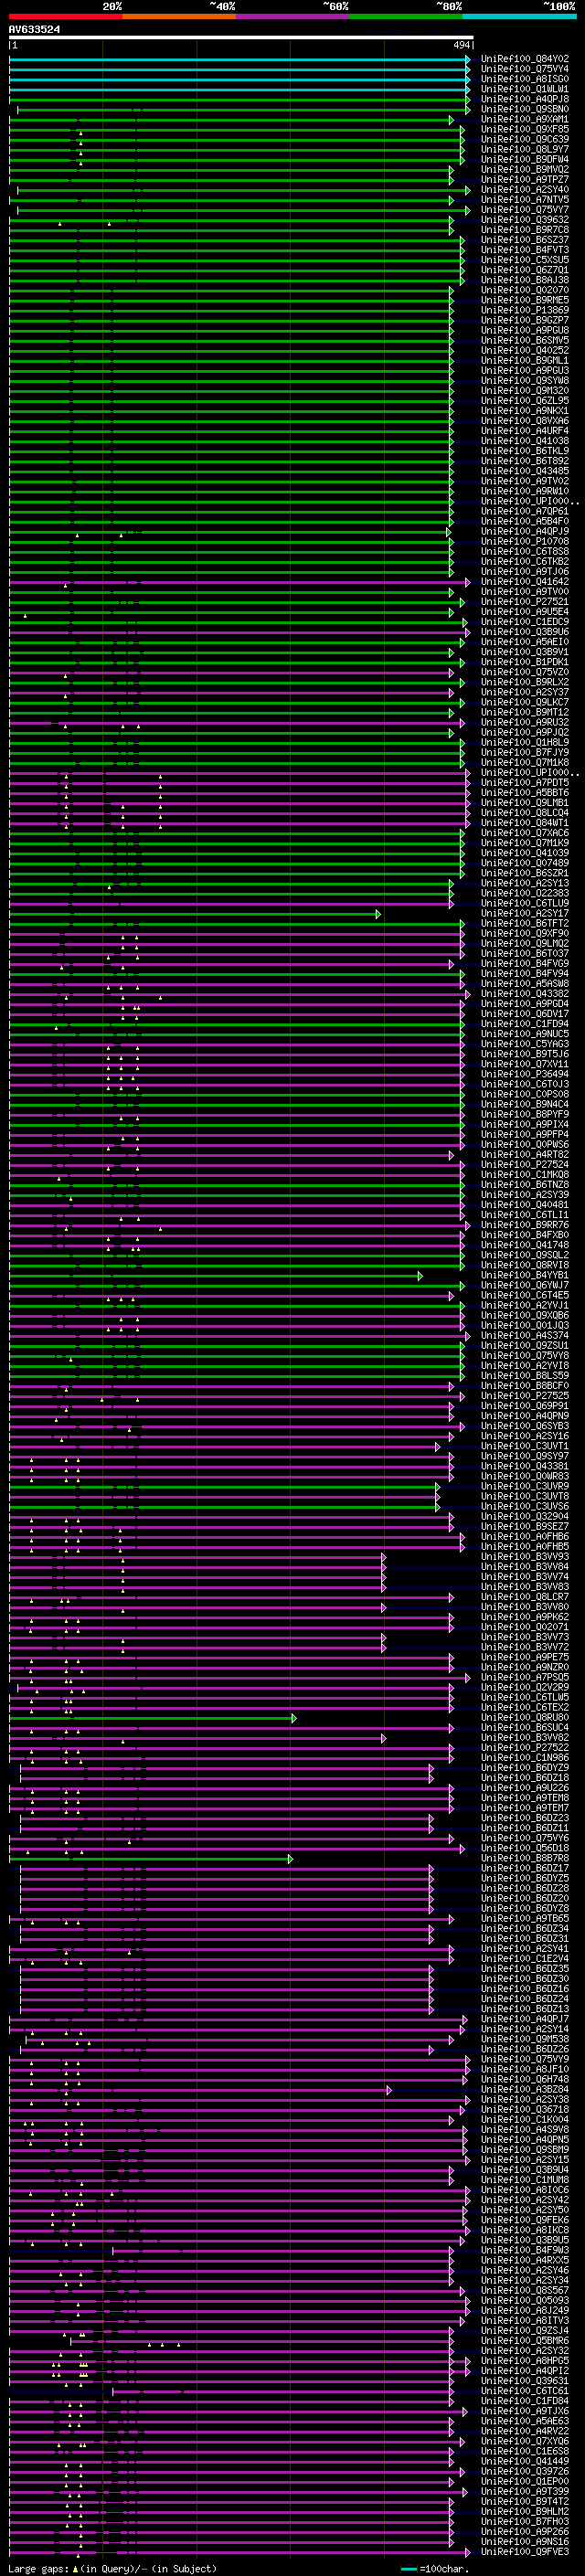Click the orange ~40% identity legend bar
The width and height of the screenshot is (585, 2576).
tap(179, 16)
